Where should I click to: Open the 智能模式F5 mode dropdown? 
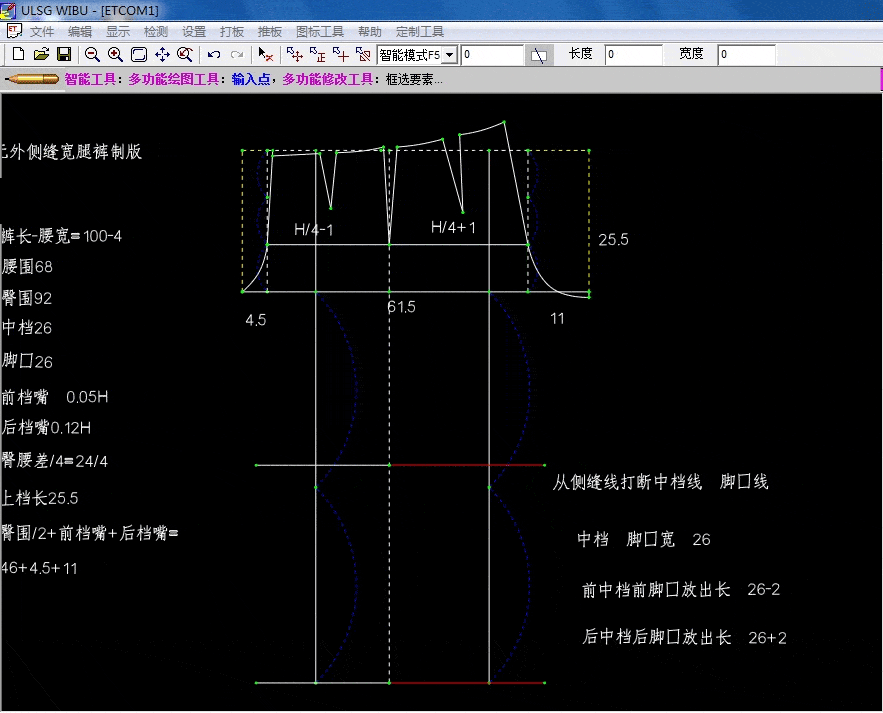[410, 54]
